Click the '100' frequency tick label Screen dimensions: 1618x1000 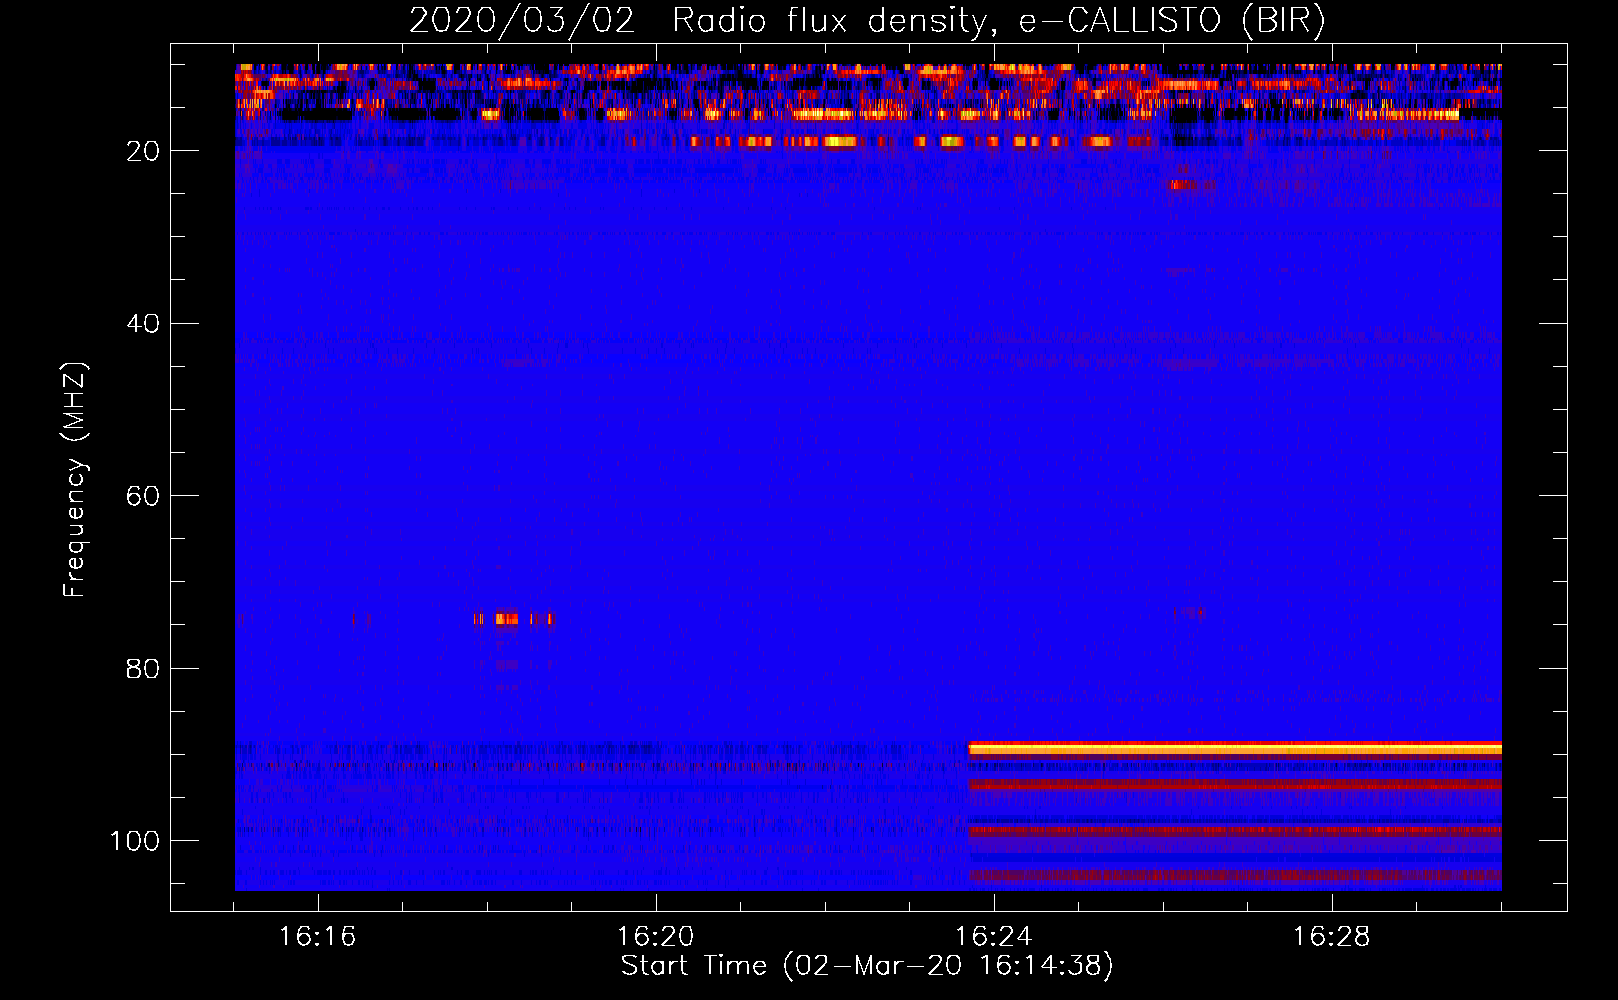pyautogui.click(x=135, y=841)
